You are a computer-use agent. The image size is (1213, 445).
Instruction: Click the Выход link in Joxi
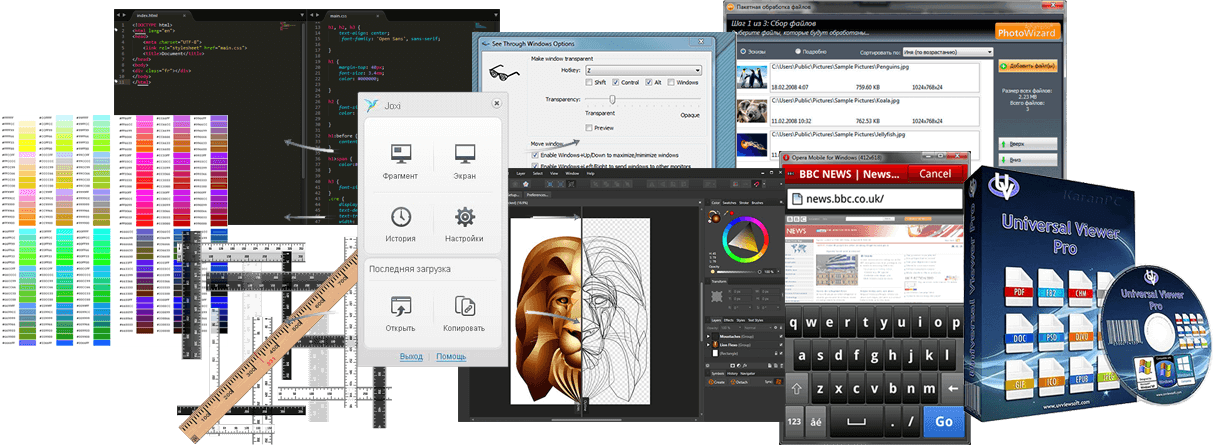point(411,356)
